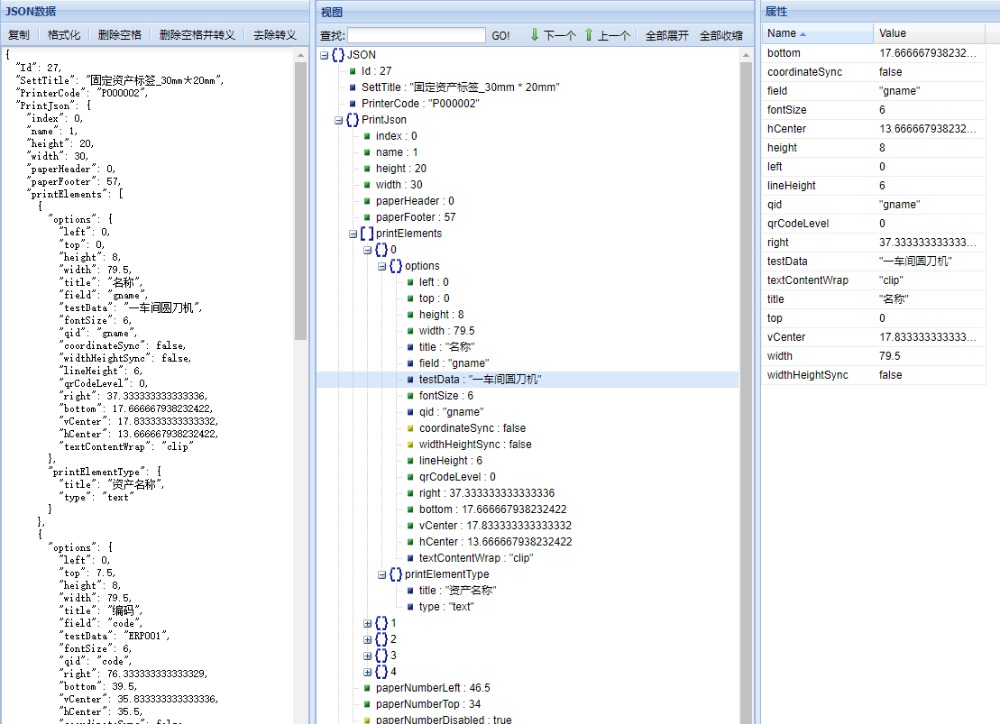Viewport: 1000px width, 724px height.
Task: Click the object icon of the options node
Action: click(x=396, y=266)
